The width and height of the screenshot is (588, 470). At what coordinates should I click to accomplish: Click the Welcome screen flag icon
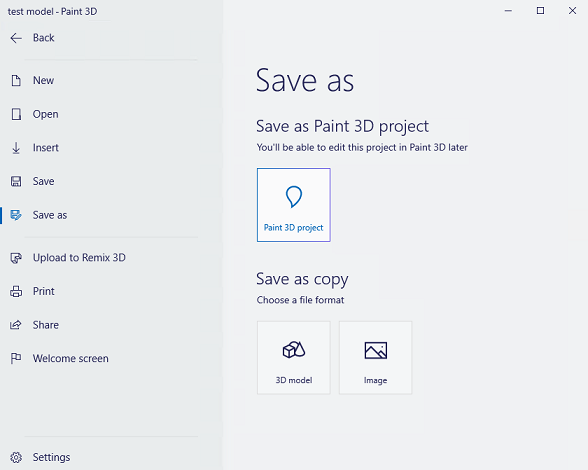click(x=16, y=359)
